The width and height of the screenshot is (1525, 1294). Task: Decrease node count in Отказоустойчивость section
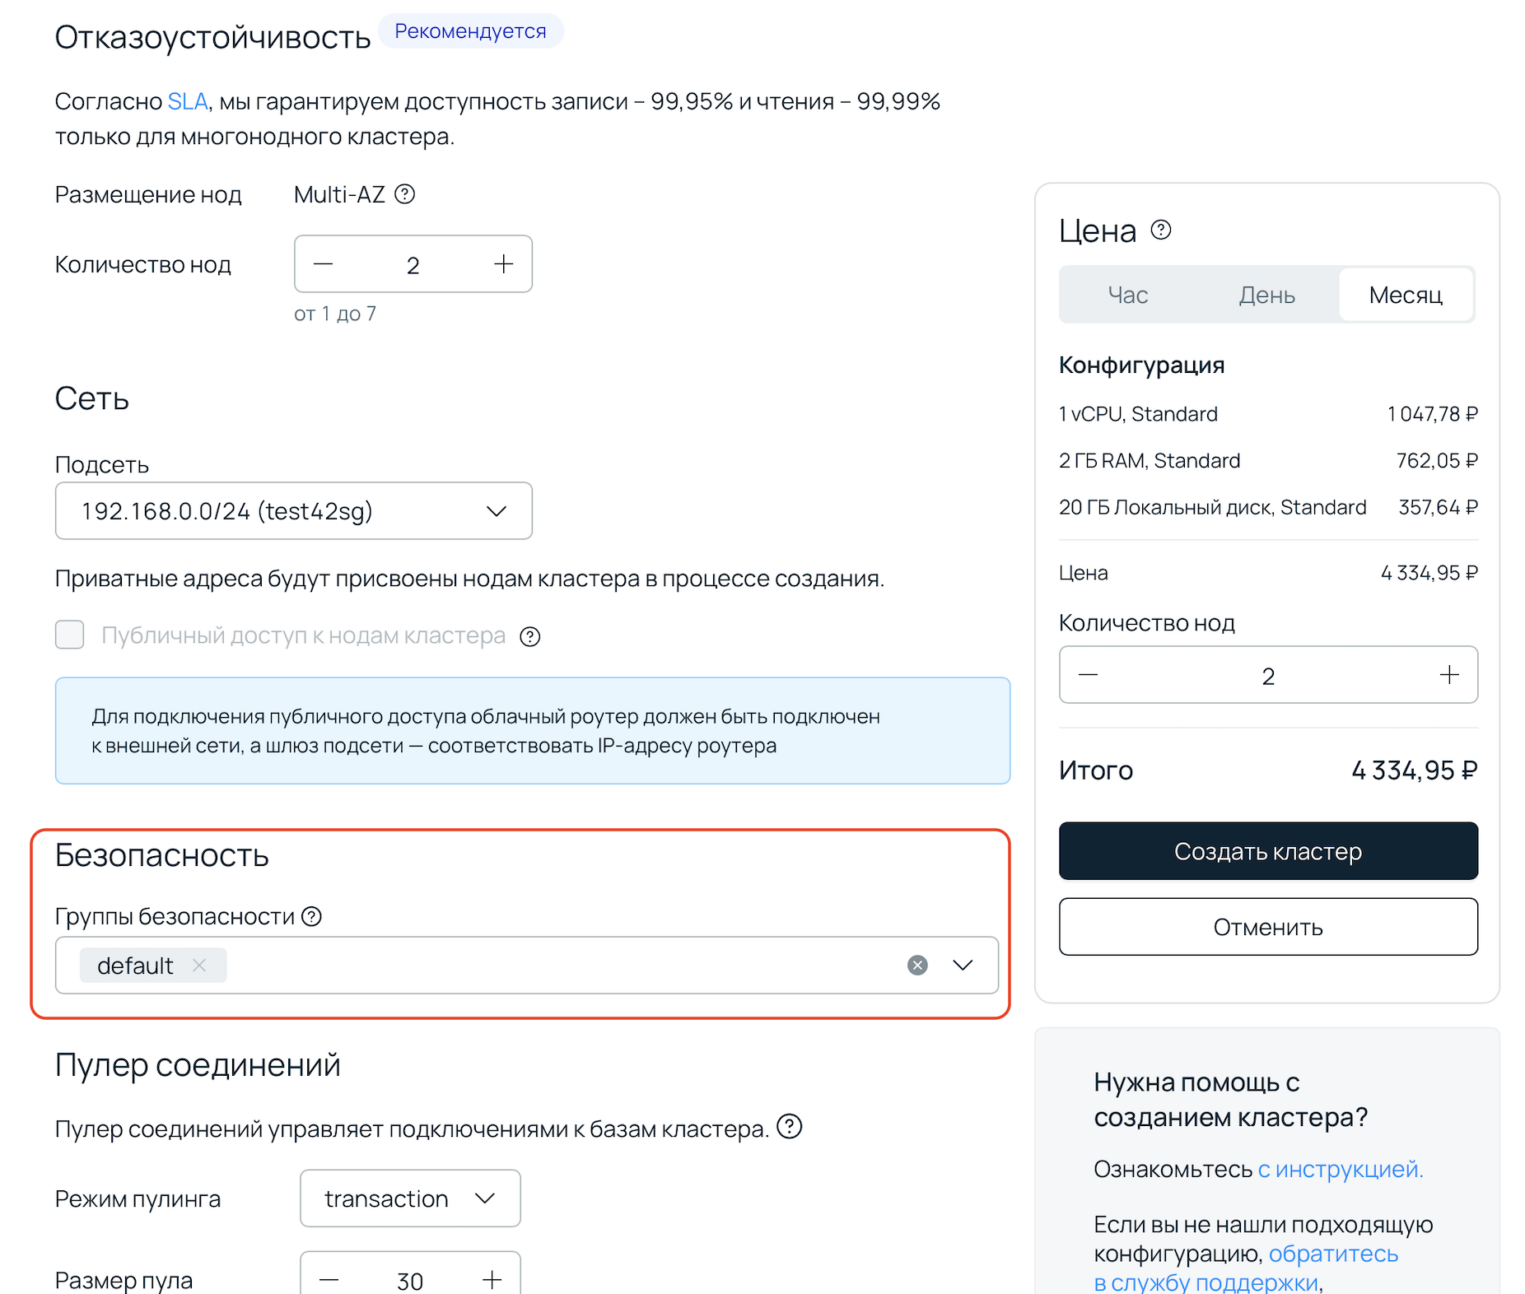point(323,264)
